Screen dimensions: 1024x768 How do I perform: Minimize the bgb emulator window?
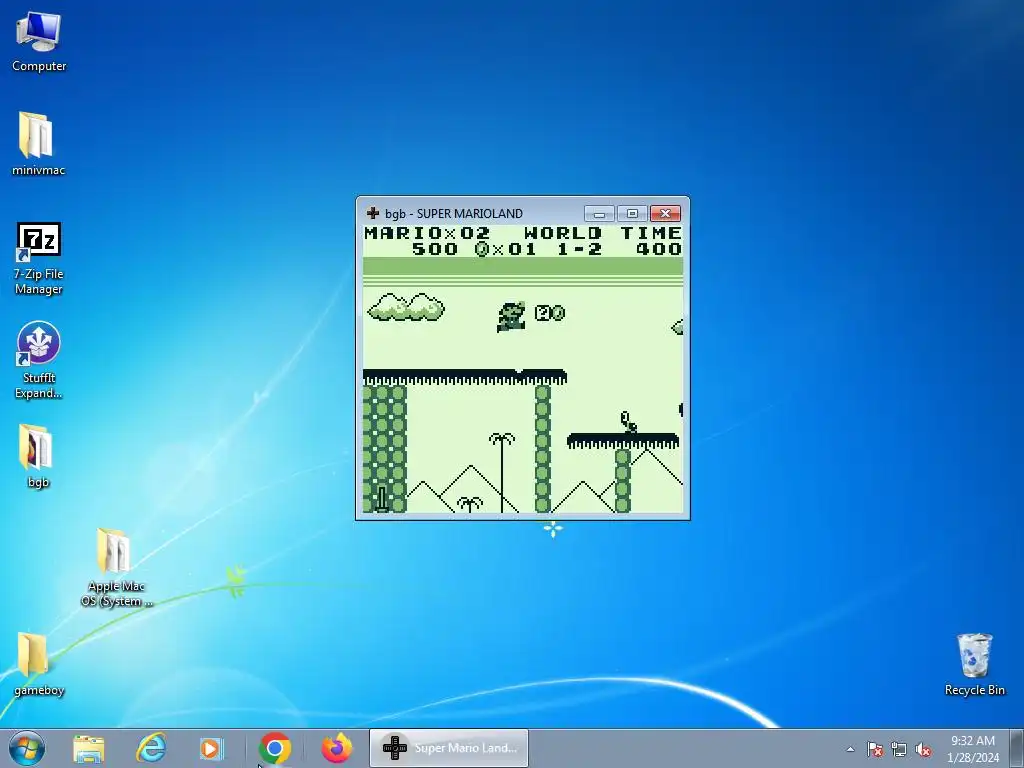[599, 214]
